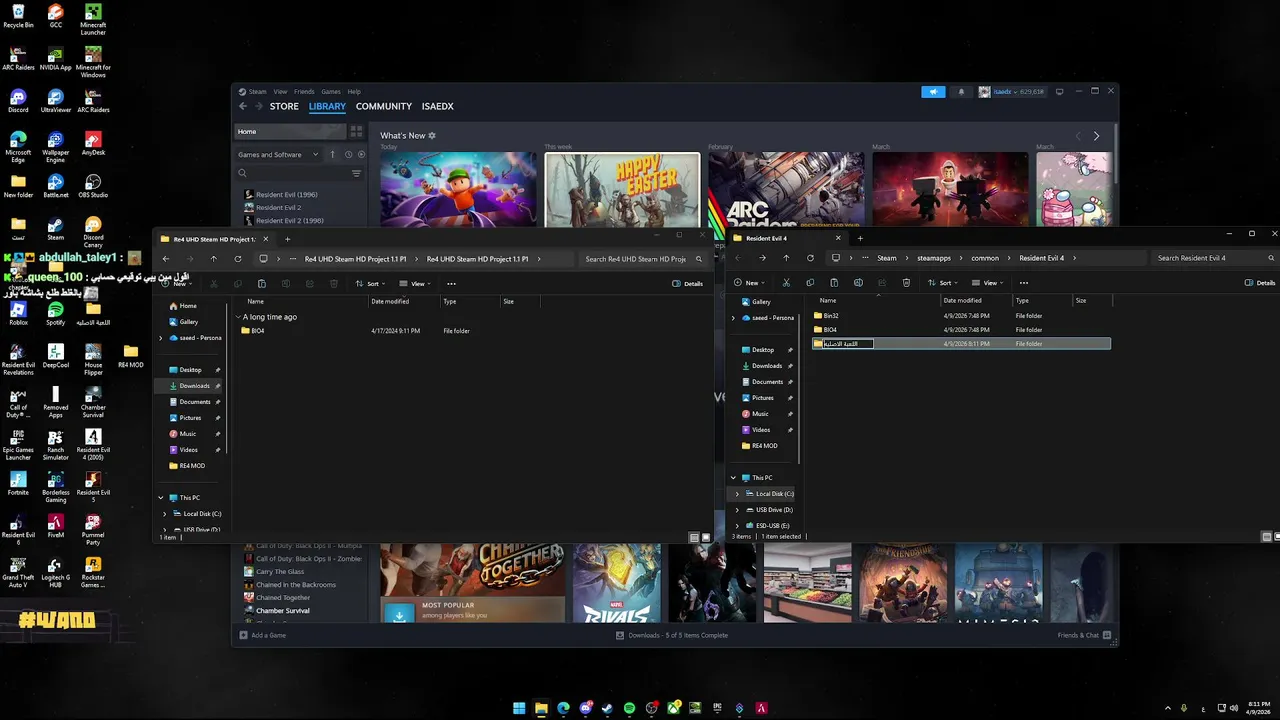
Task: Open Steam announcements megaphone button
Action: (x=933, y=92)
